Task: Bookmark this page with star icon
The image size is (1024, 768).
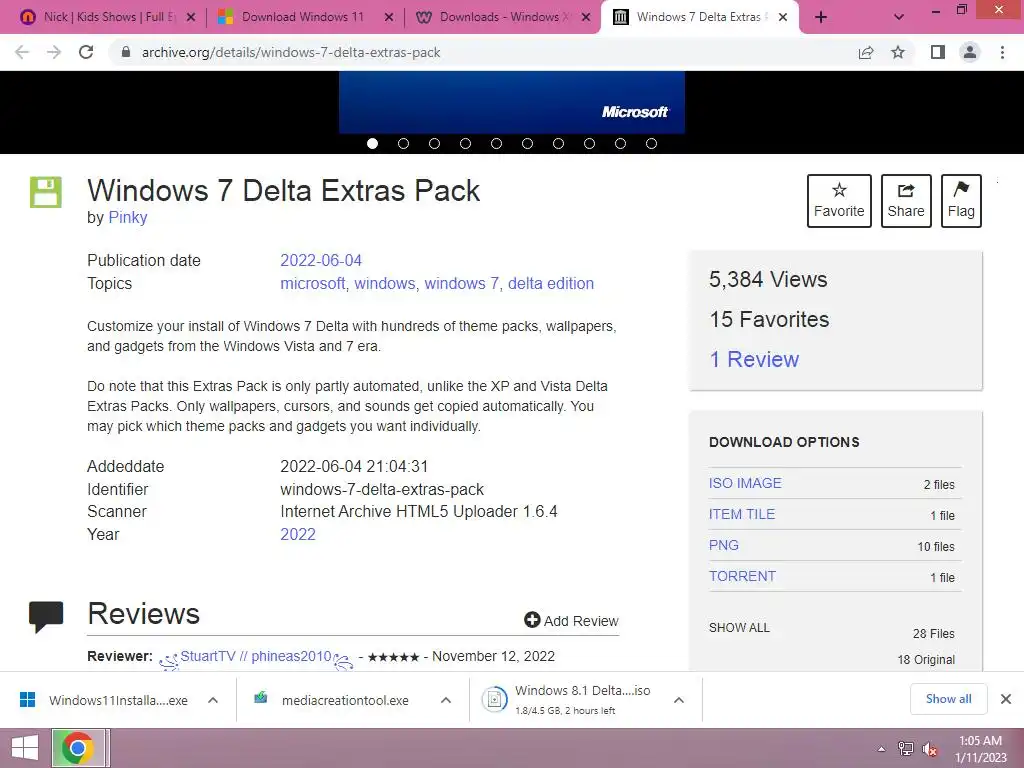Action: 898,52
